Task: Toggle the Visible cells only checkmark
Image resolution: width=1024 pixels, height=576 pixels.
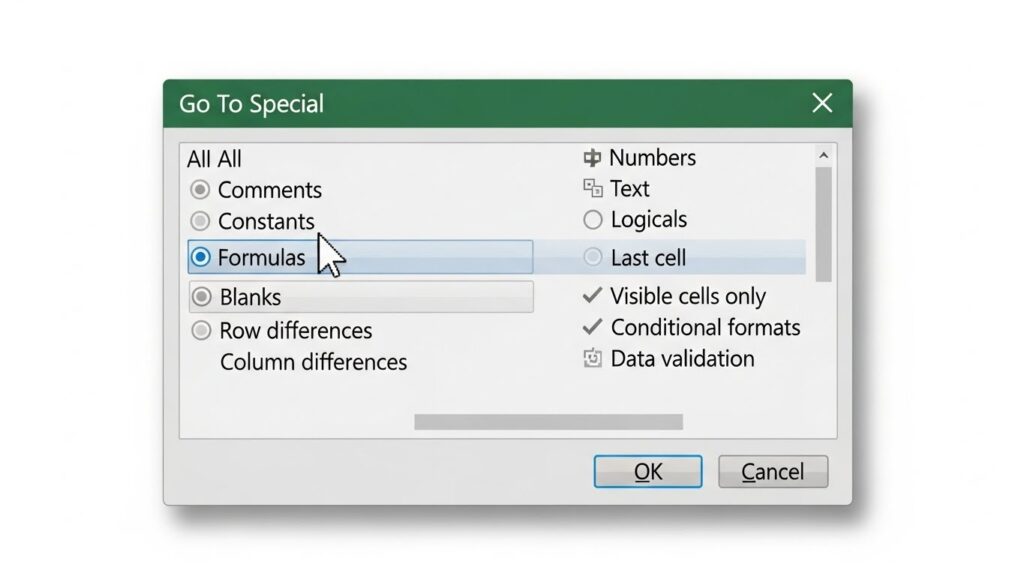Action: coord(593,296)
